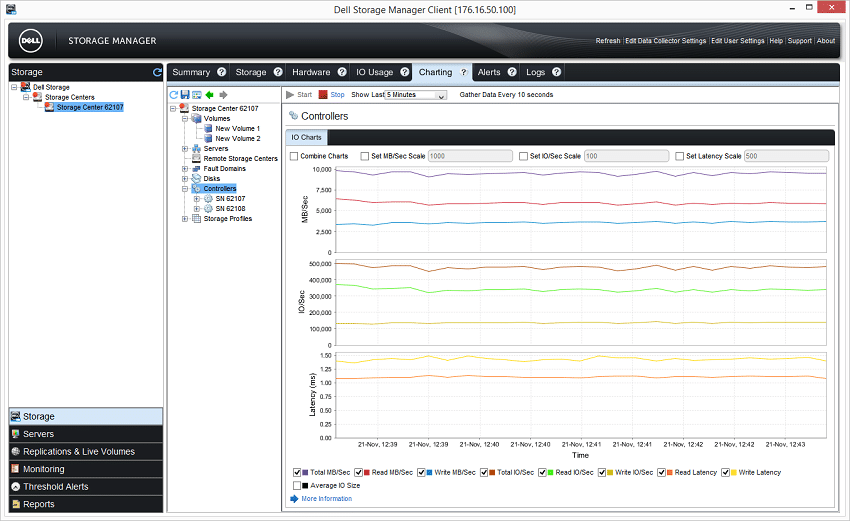Open the Threshold Alerts view in sidebar
Image resolution: width=850 pixels, height=521 pixels.
86,486
